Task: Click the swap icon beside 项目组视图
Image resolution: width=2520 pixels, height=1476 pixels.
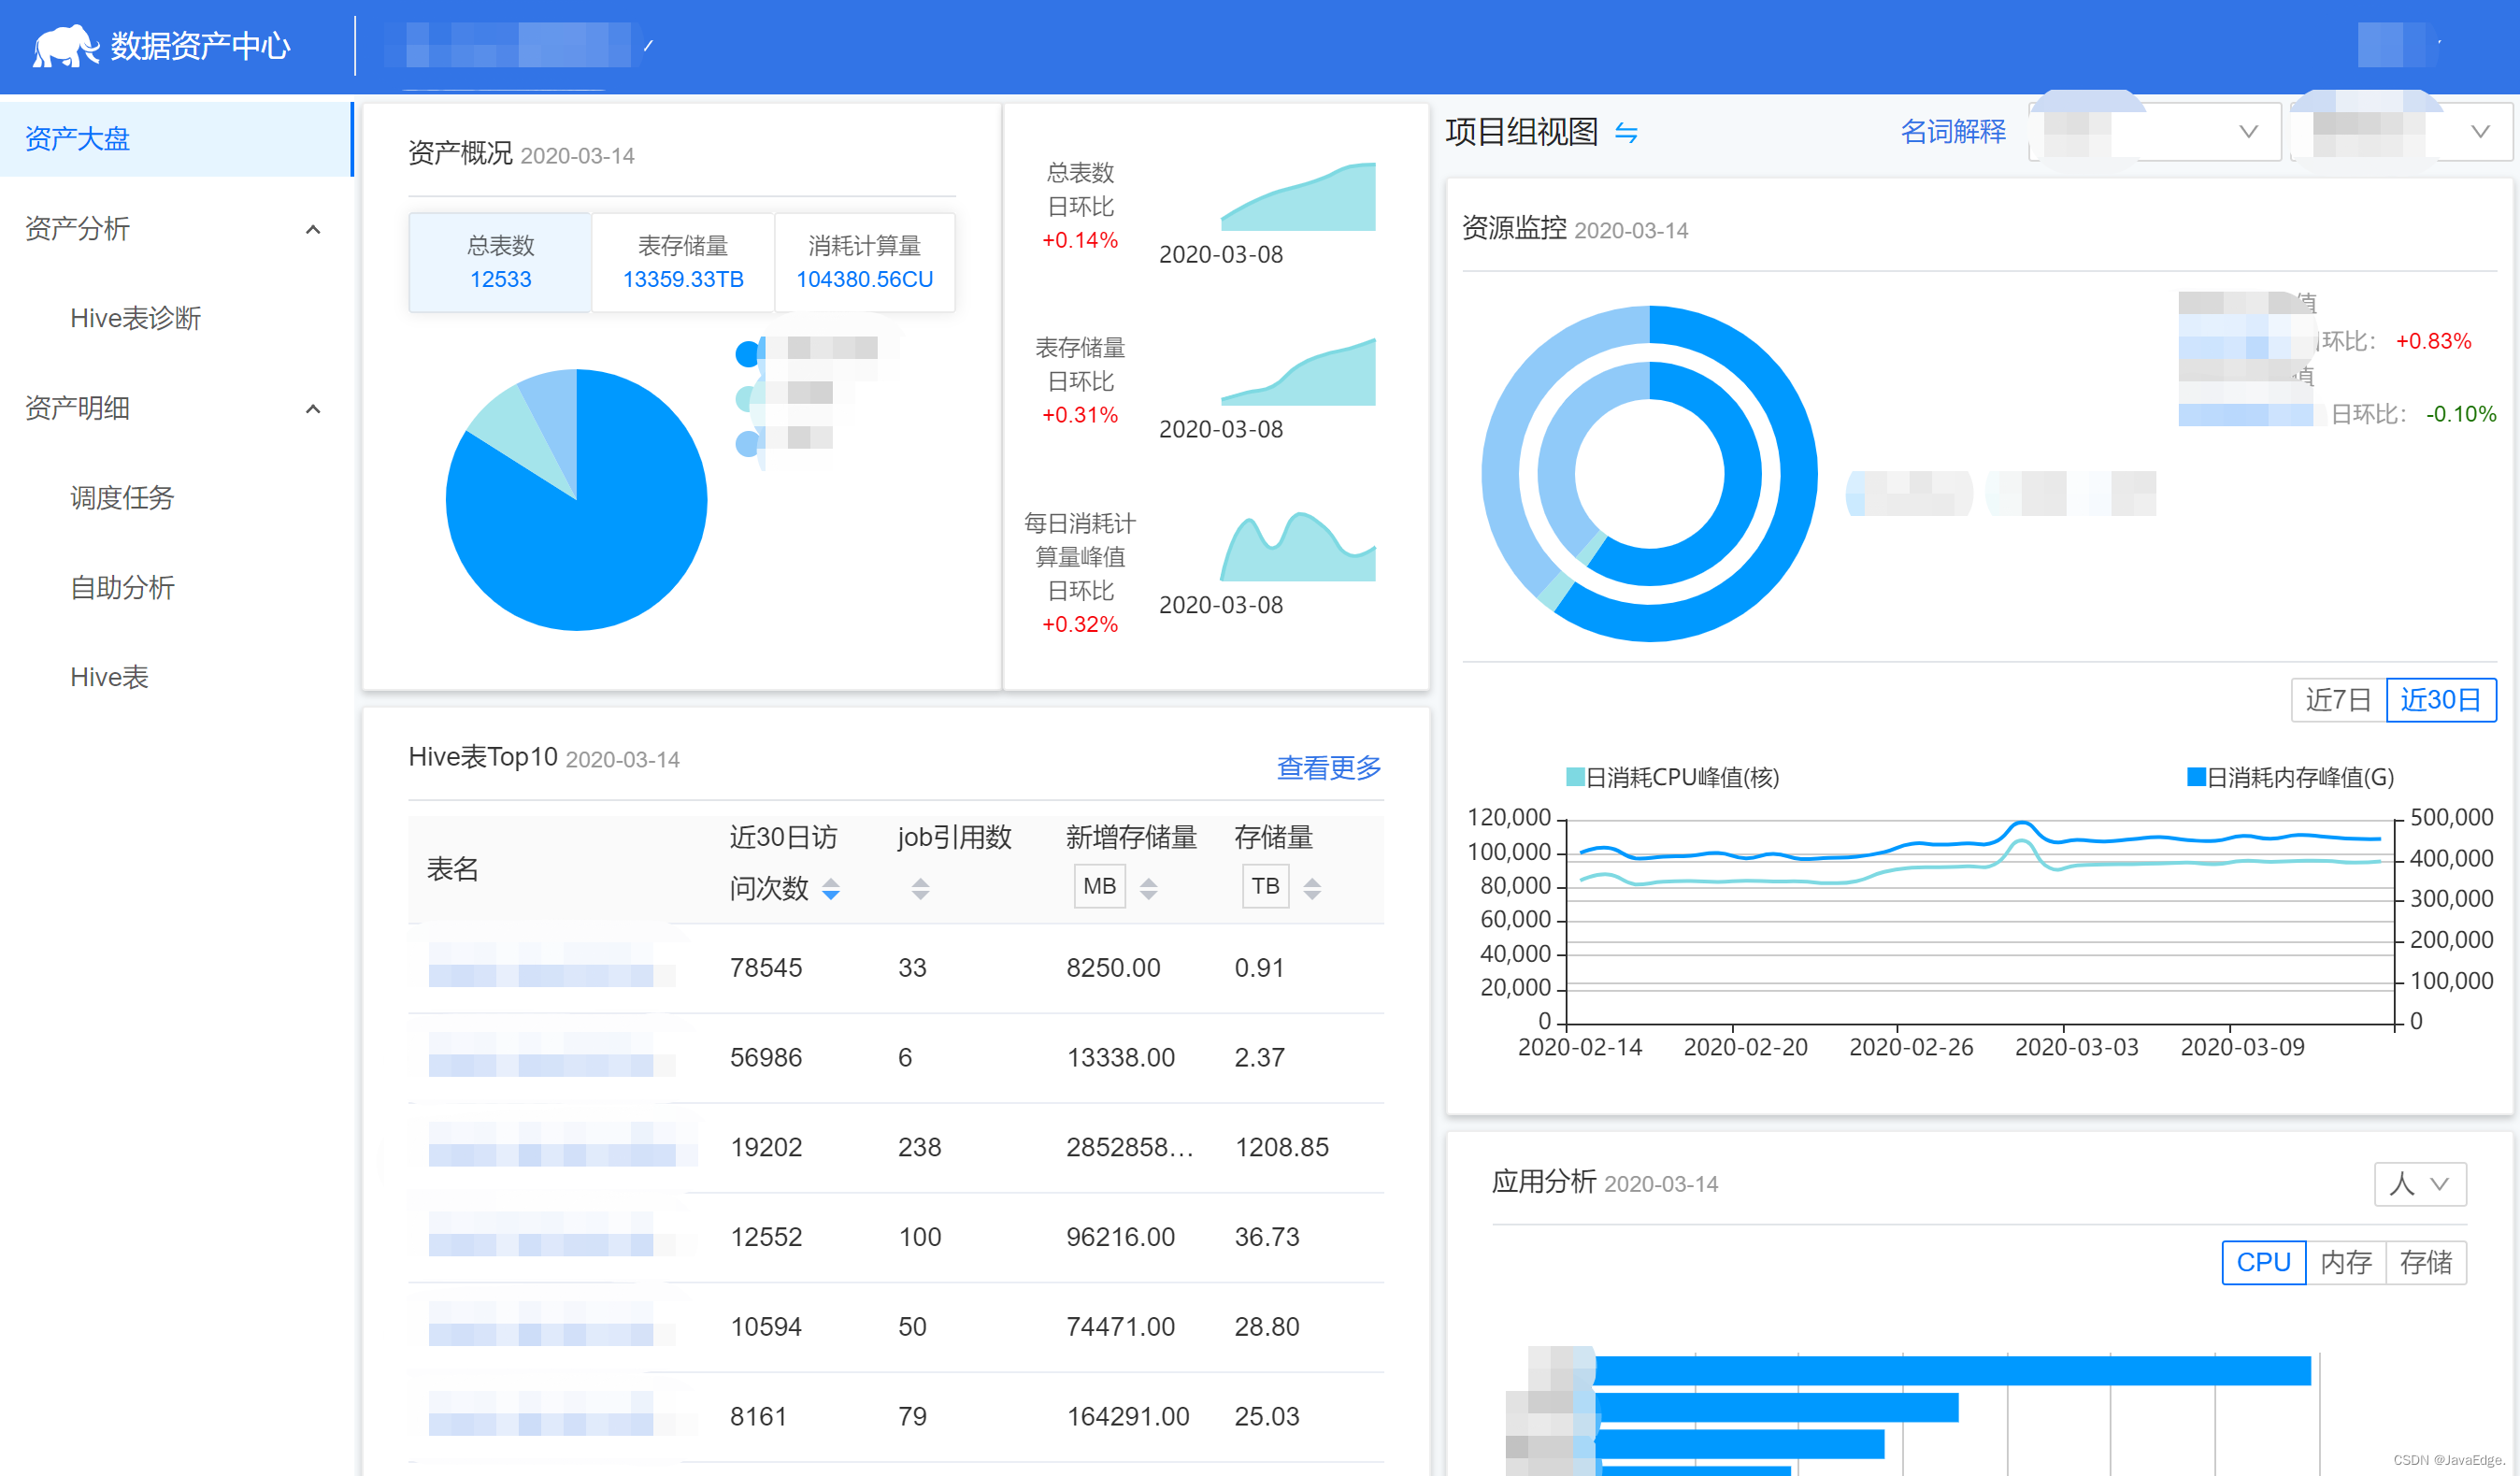Action: point(1626,133)
